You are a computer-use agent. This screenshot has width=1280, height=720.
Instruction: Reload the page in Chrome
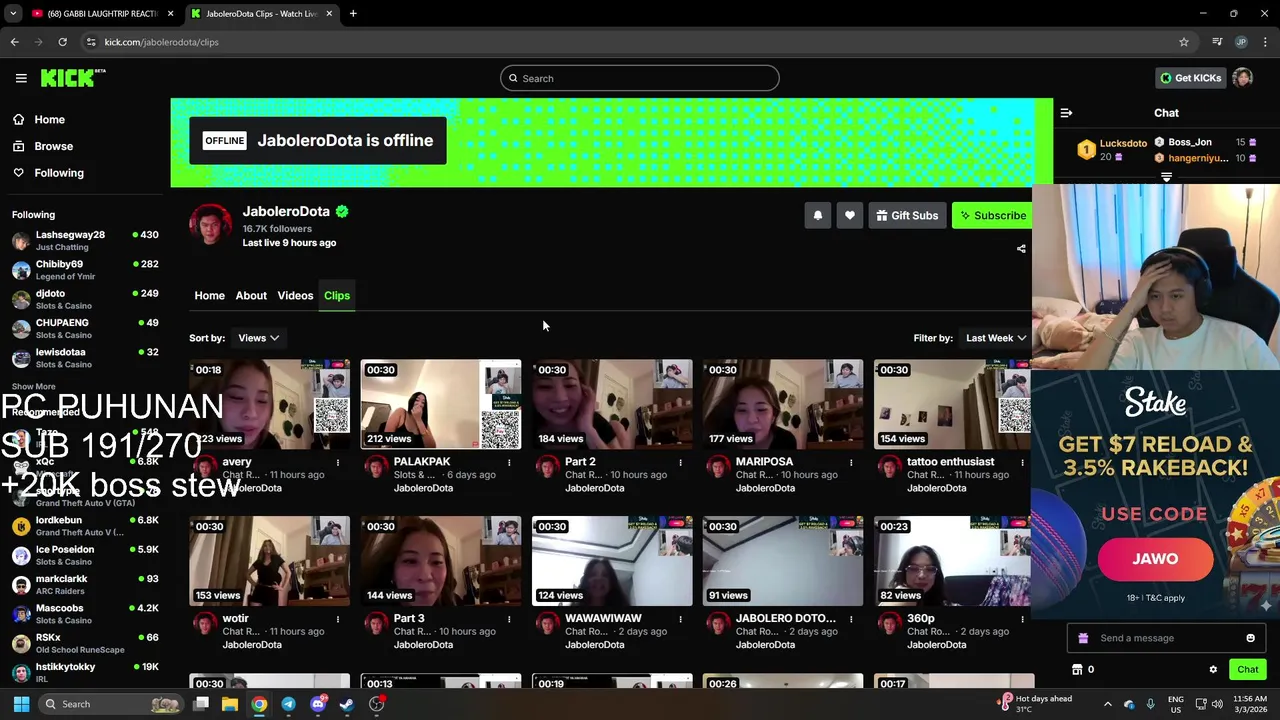(62, 42)
